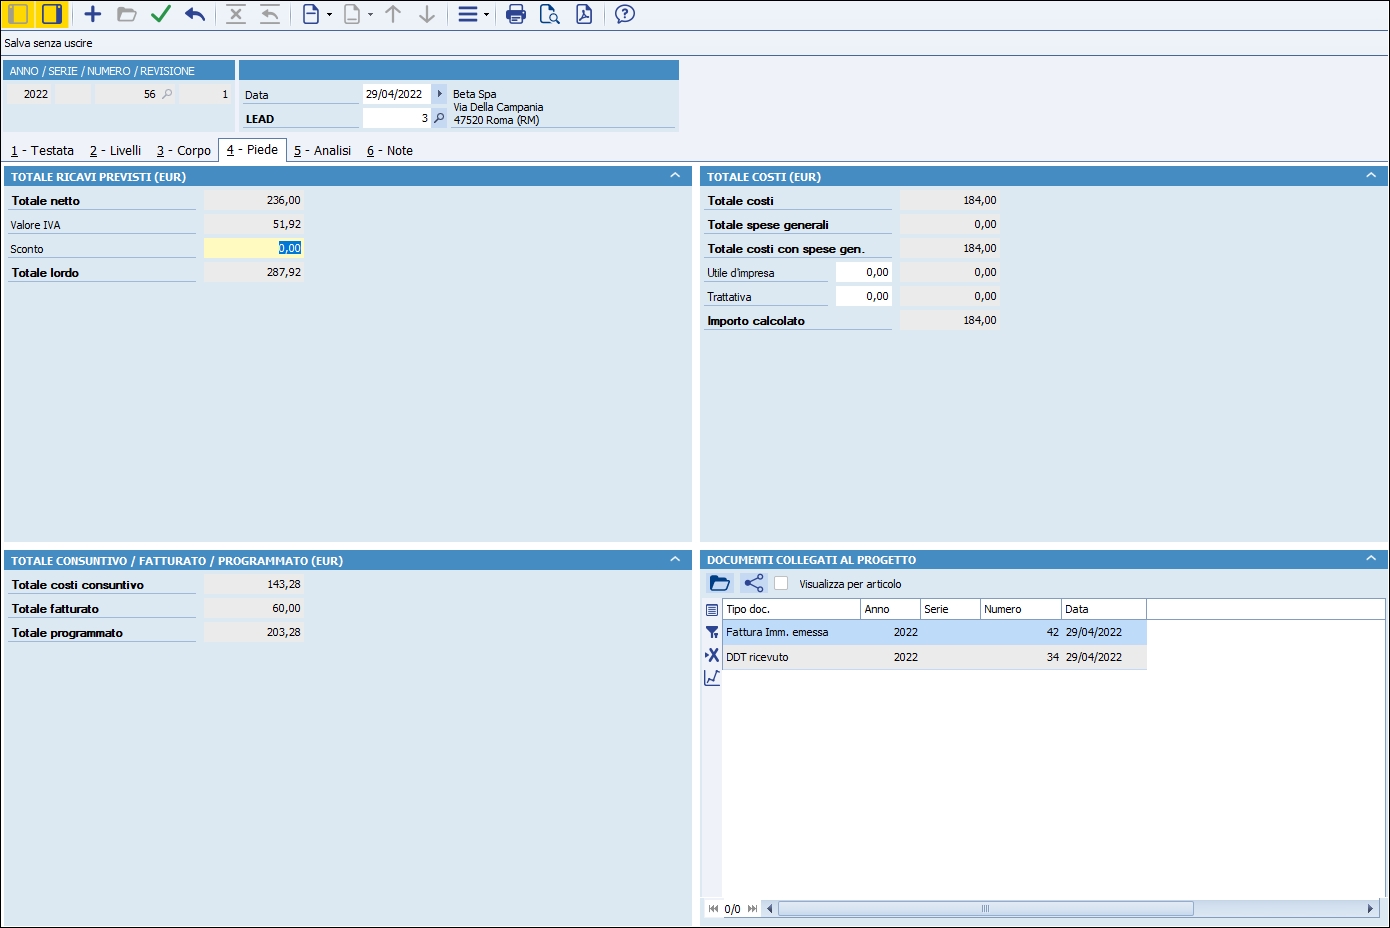Click the Utile d'impresa percentage field
This screenshot has width=1390, height=928.
pyautogui.click(x=864, y=272)
